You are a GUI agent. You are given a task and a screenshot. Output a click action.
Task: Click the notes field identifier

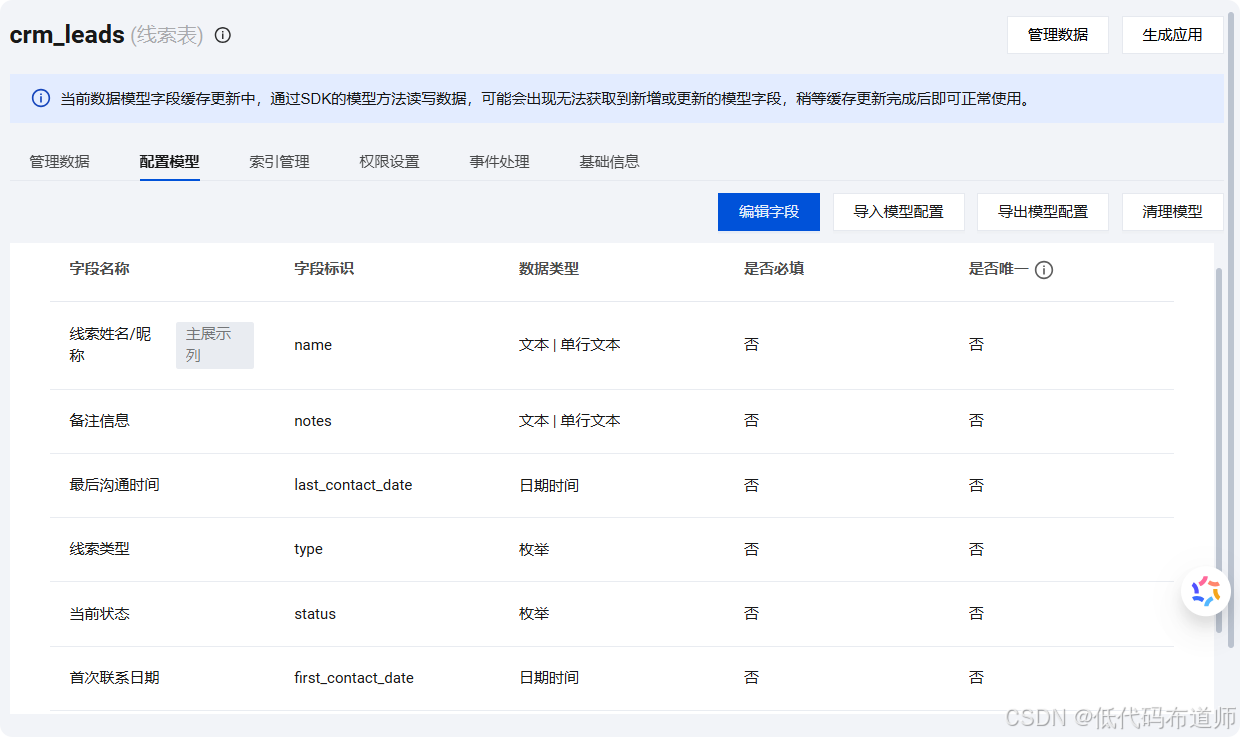(x=313, y=421)
